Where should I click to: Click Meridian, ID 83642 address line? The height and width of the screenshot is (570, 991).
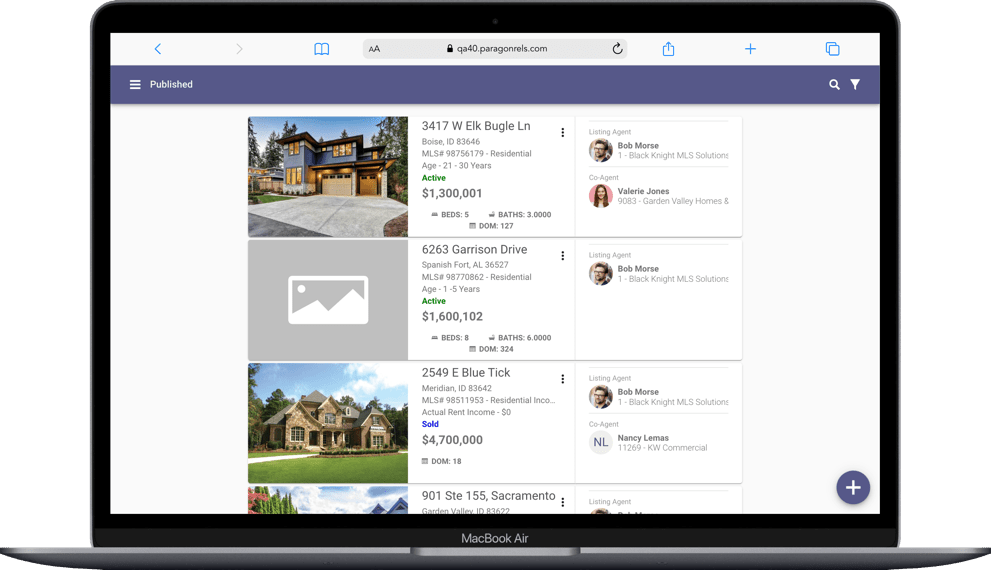click(x=456, y=388)
